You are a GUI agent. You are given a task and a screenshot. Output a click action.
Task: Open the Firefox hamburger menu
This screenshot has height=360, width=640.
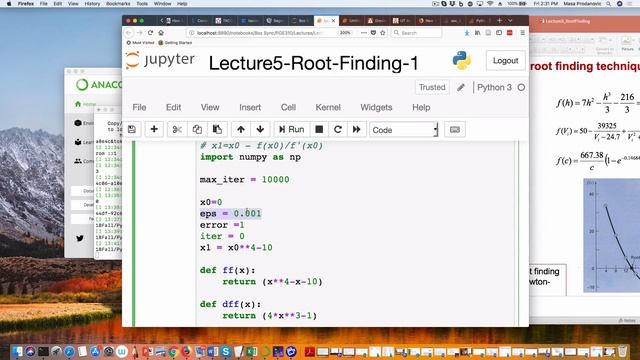click(x=522, y=33)
